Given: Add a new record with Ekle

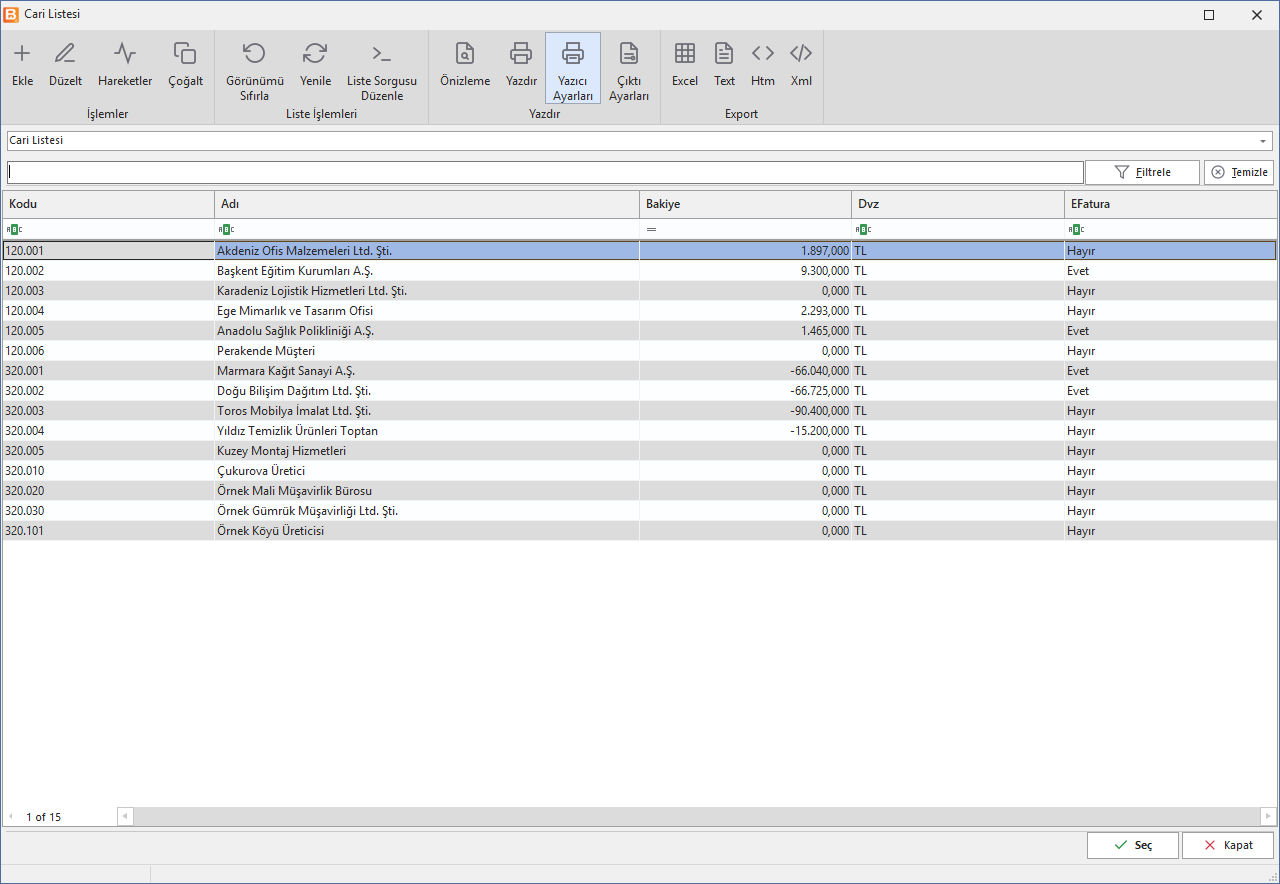Looking at the screenshot, I should [x=22, y=65].
